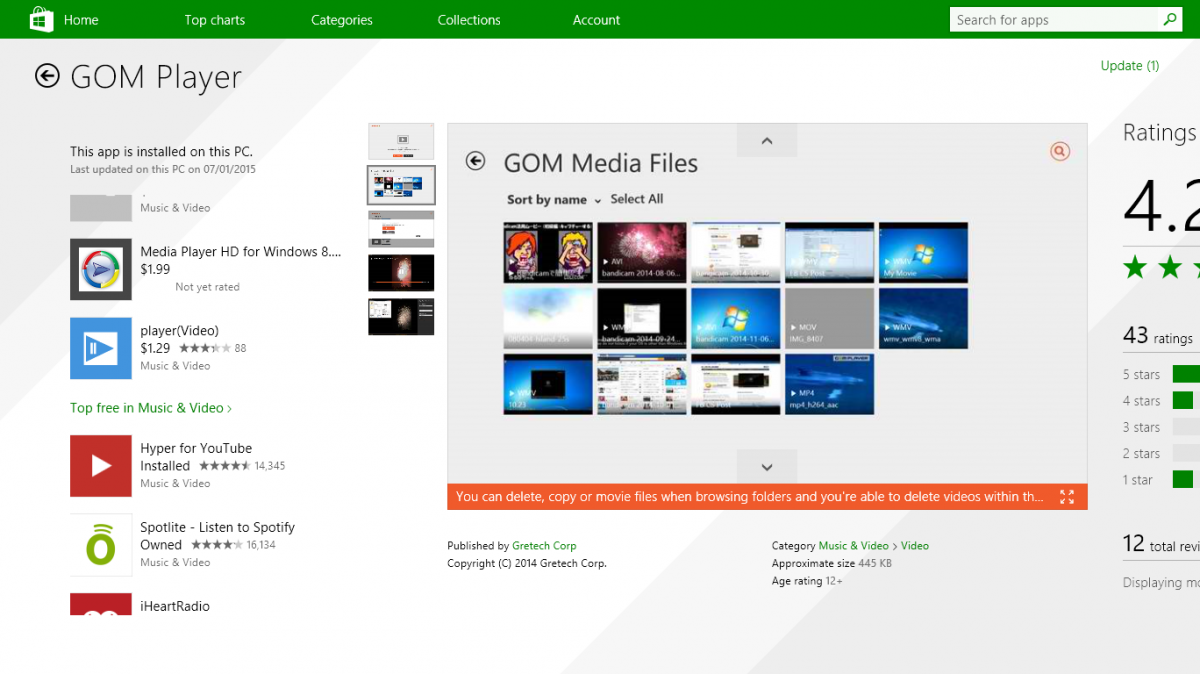This screenshot has height=674, width=1200.
Task: Open the Collections menu
Action: (469, 20)
